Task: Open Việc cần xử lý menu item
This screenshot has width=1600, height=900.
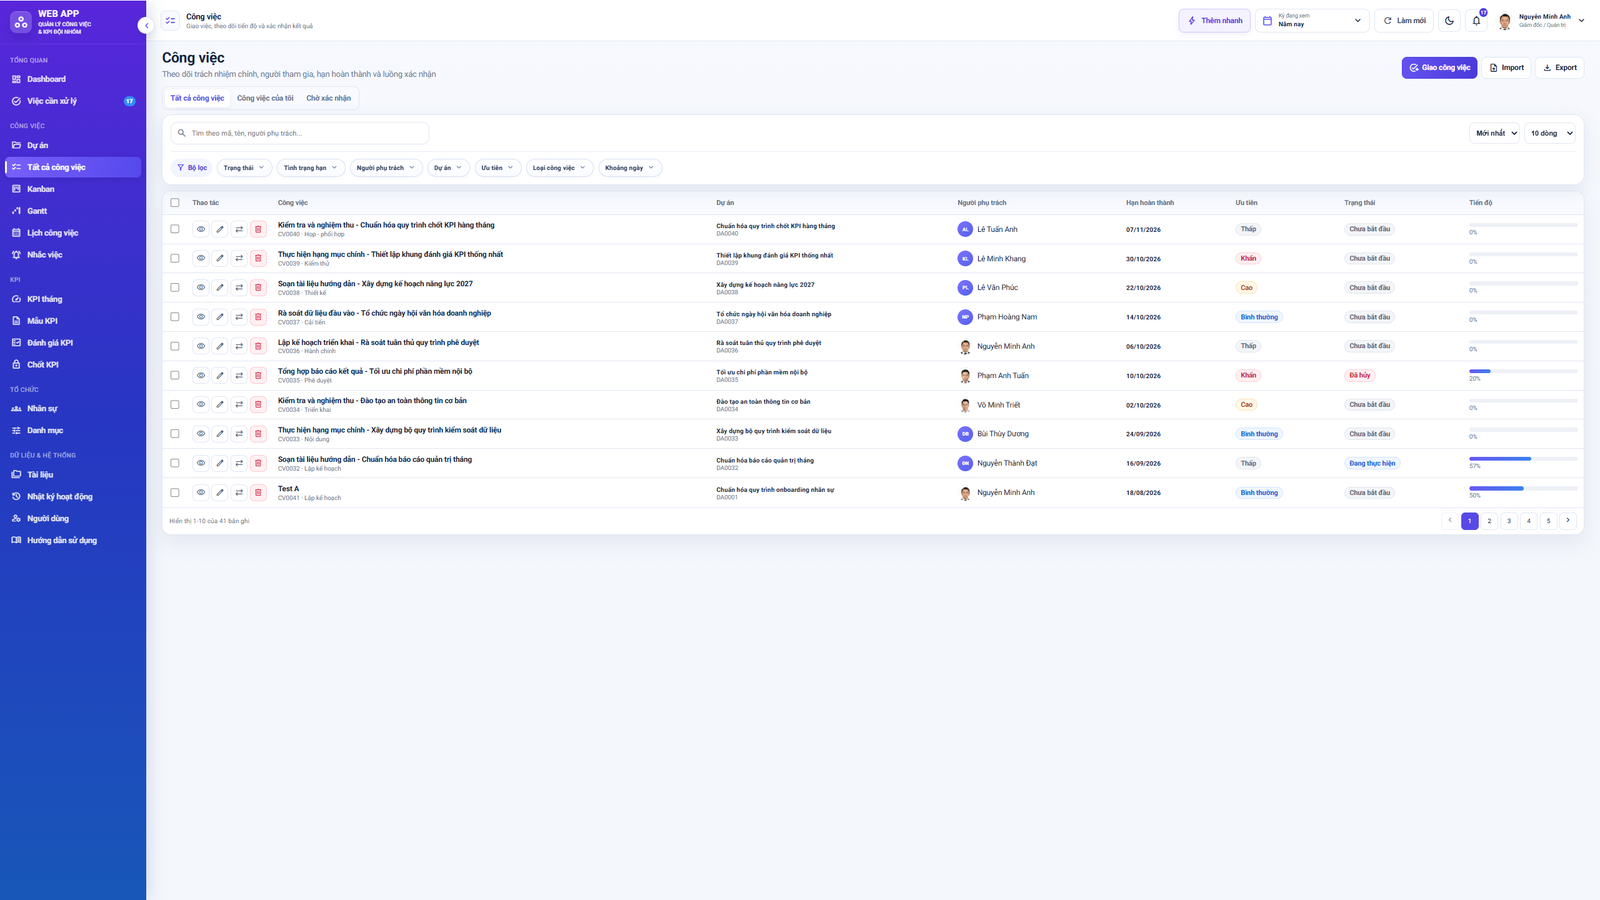Action: point(73,101)
